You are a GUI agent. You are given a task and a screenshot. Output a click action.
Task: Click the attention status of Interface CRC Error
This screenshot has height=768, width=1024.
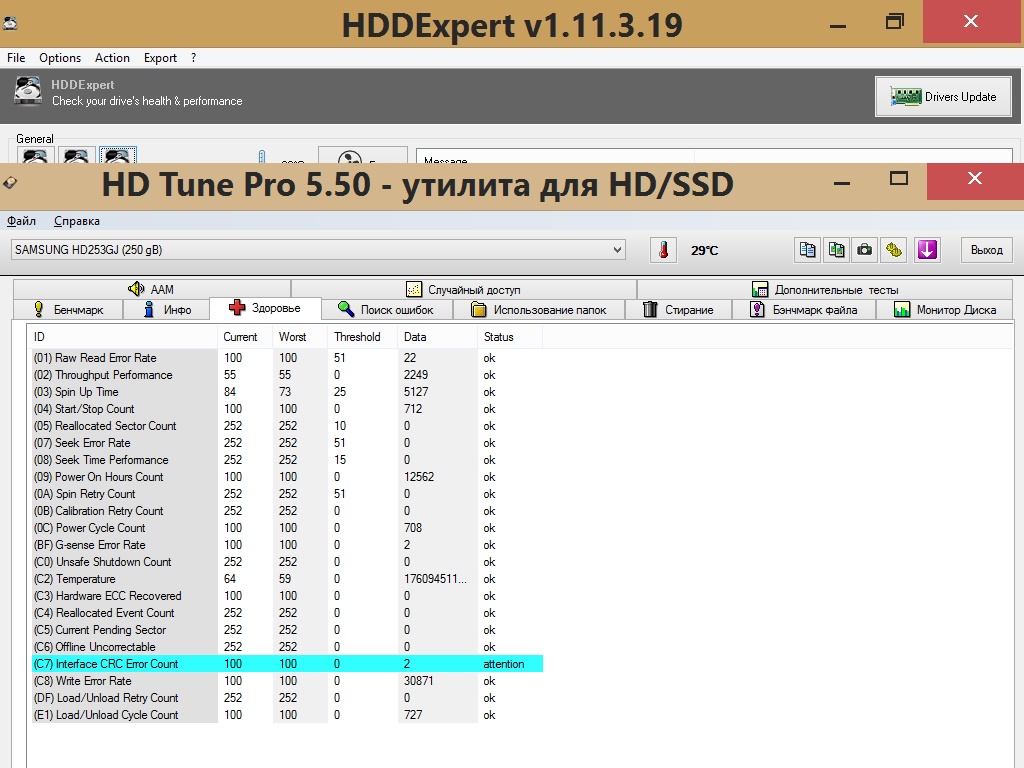tap(504, 664)
